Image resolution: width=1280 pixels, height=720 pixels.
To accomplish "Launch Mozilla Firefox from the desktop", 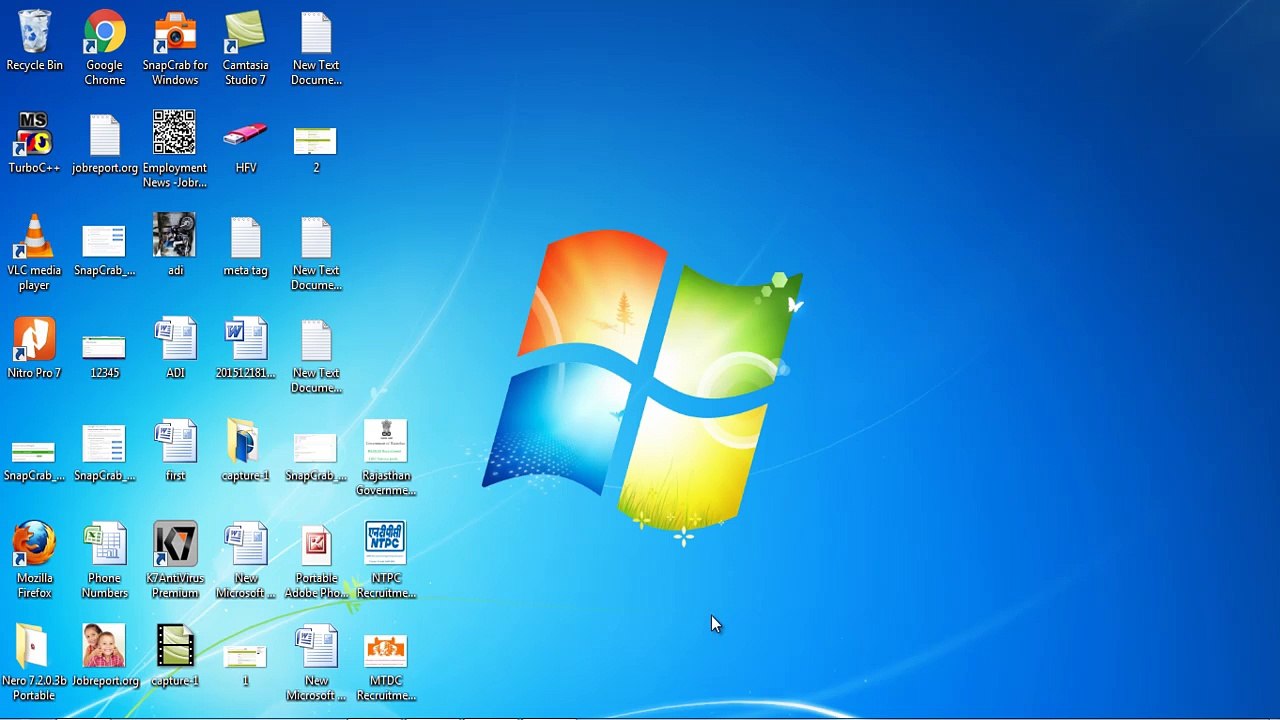I will click(34, 560).
